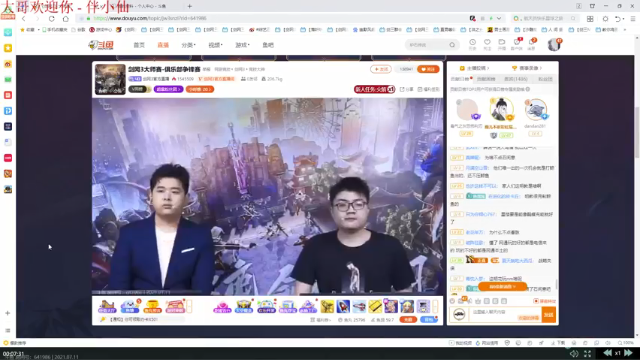Select the rocket gift icon
Screen dimensions: 640x360
[x=343, y=306]
